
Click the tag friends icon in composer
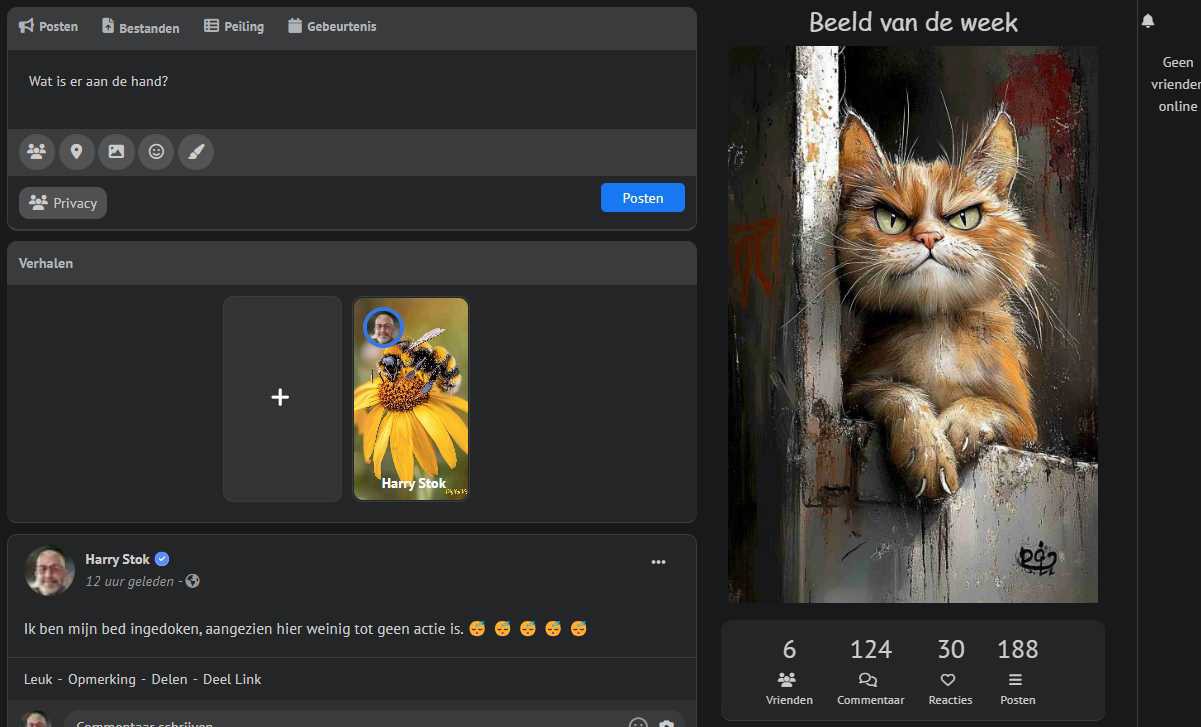click(37, 152)
